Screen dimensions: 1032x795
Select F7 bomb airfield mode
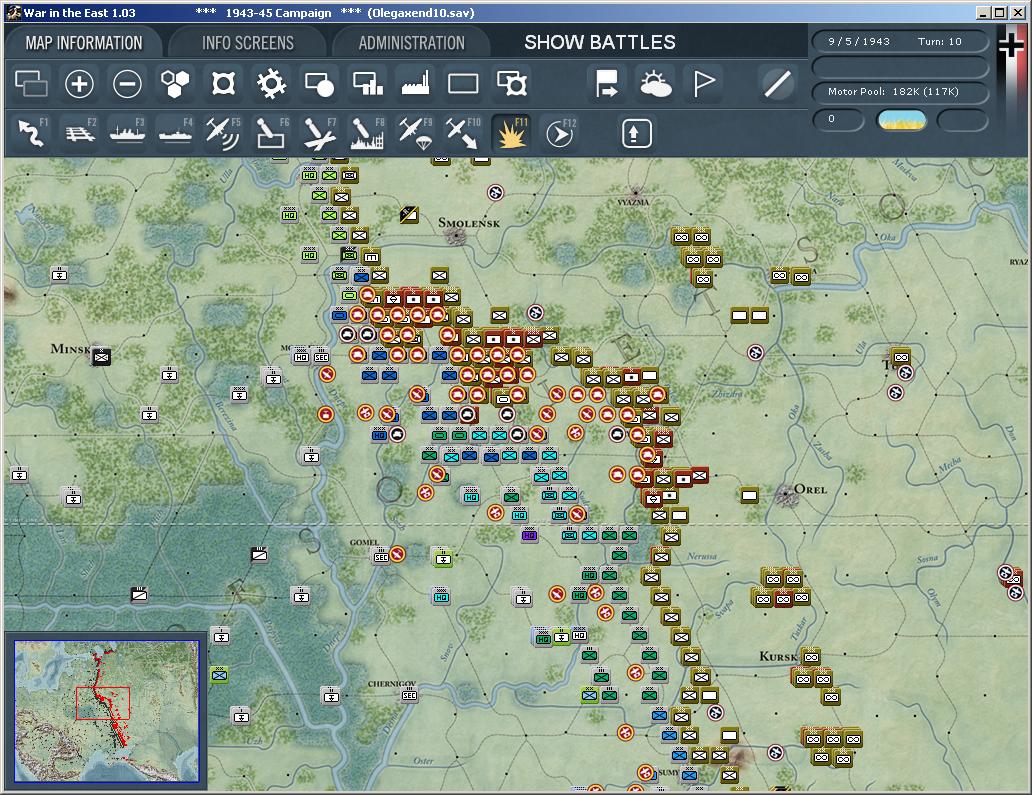tap(319, 132)
